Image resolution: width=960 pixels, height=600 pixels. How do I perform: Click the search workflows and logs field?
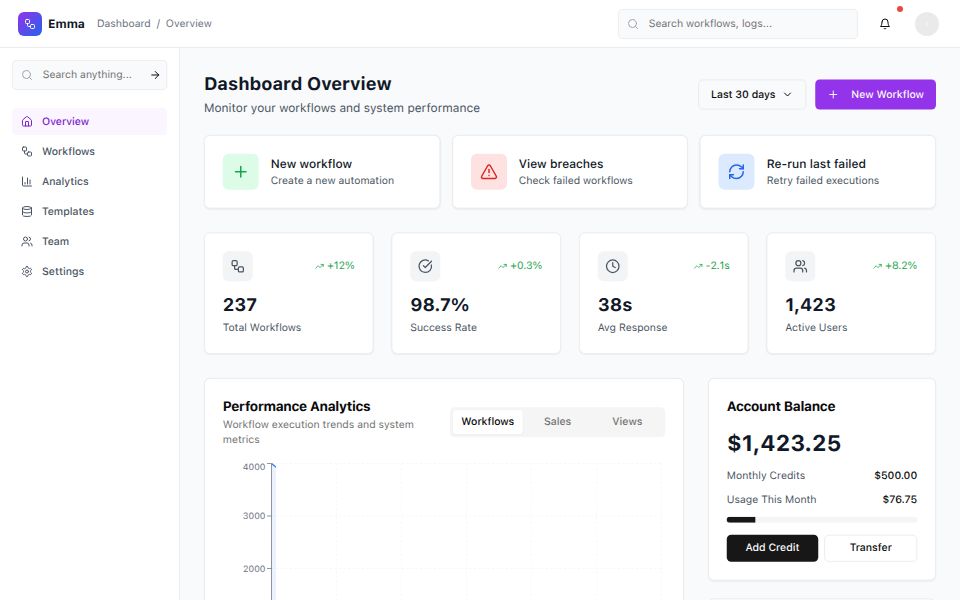coord(737,23)
